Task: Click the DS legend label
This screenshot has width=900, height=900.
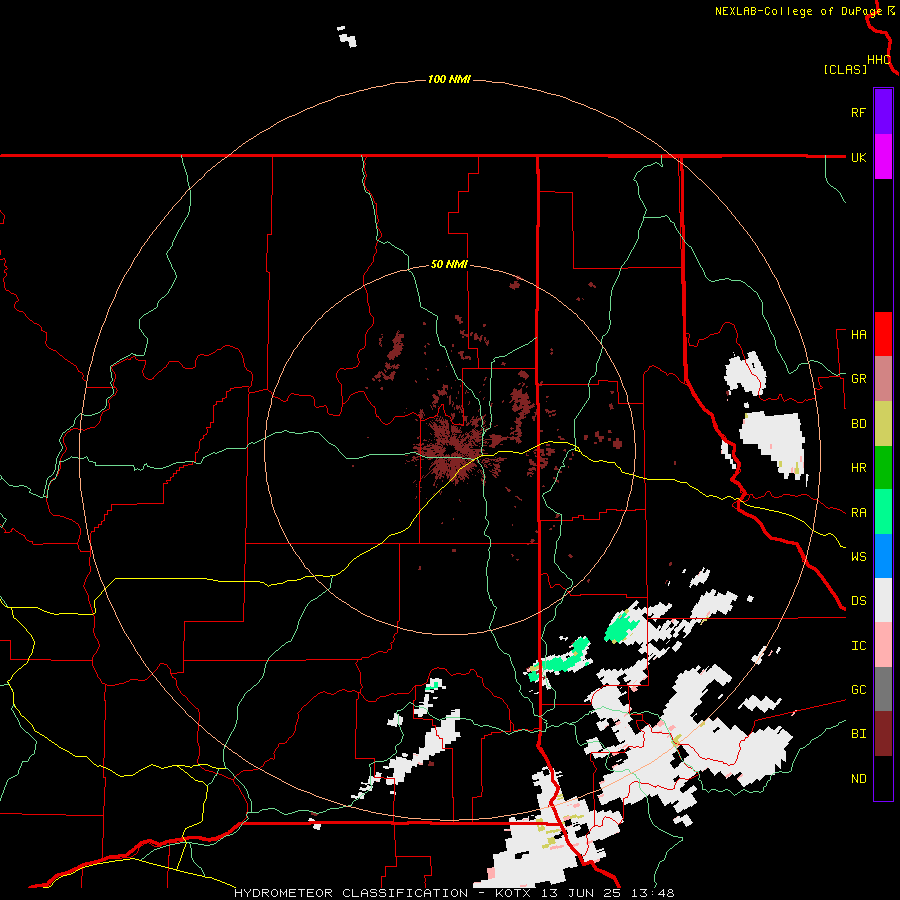Action: click(858, 601)
